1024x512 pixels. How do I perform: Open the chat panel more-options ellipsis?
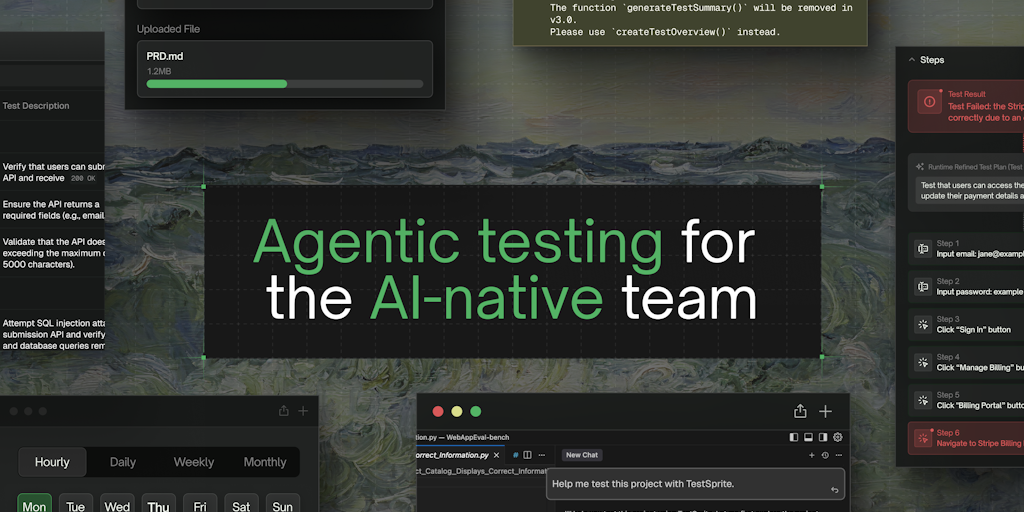tap(839, 455)
